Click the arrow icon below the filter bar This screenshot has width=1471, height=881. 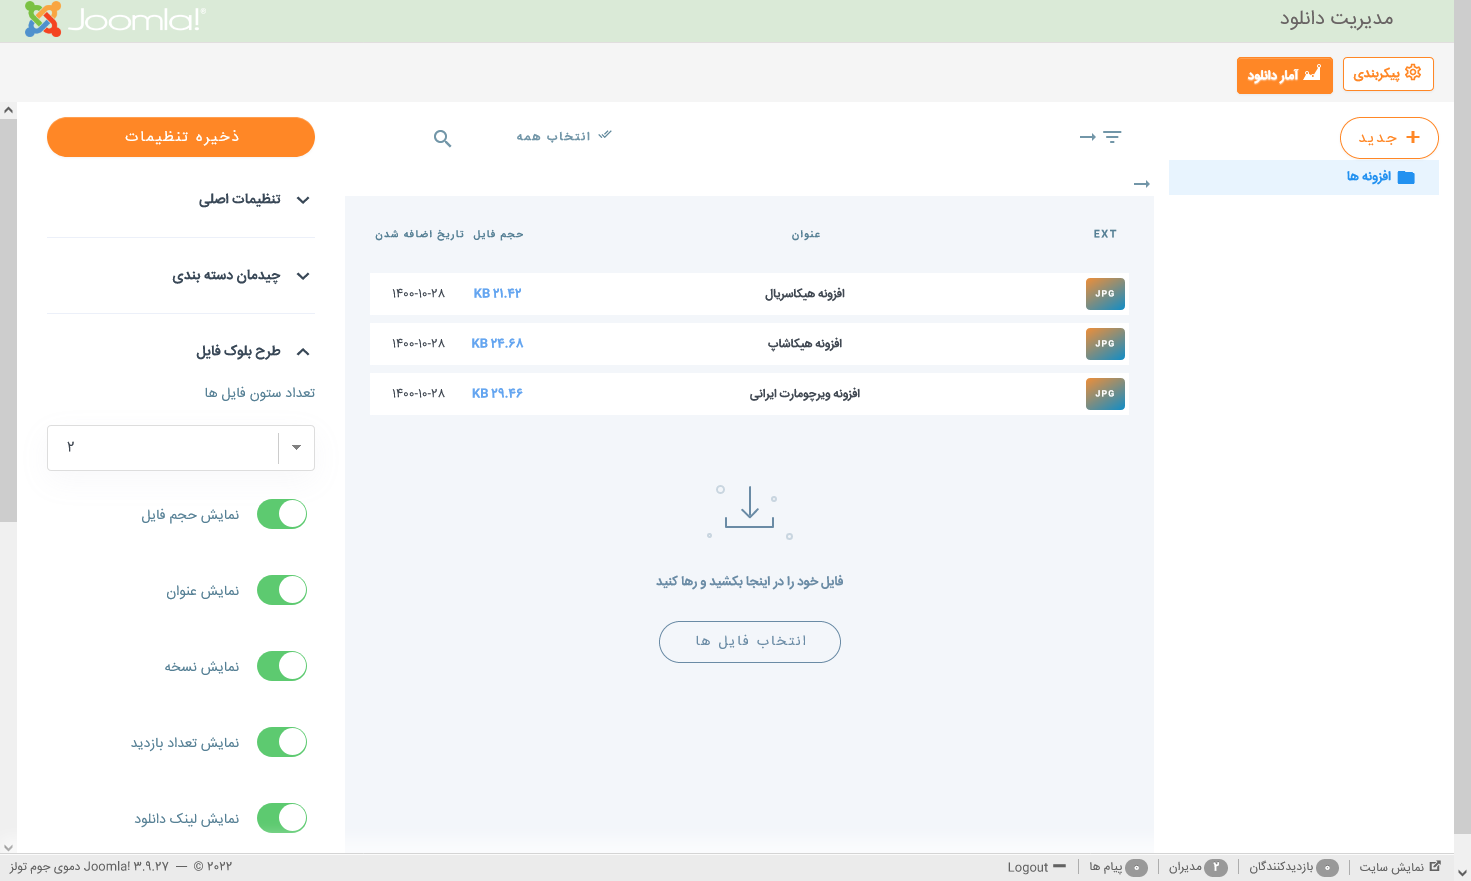[x=1141, y=184]
